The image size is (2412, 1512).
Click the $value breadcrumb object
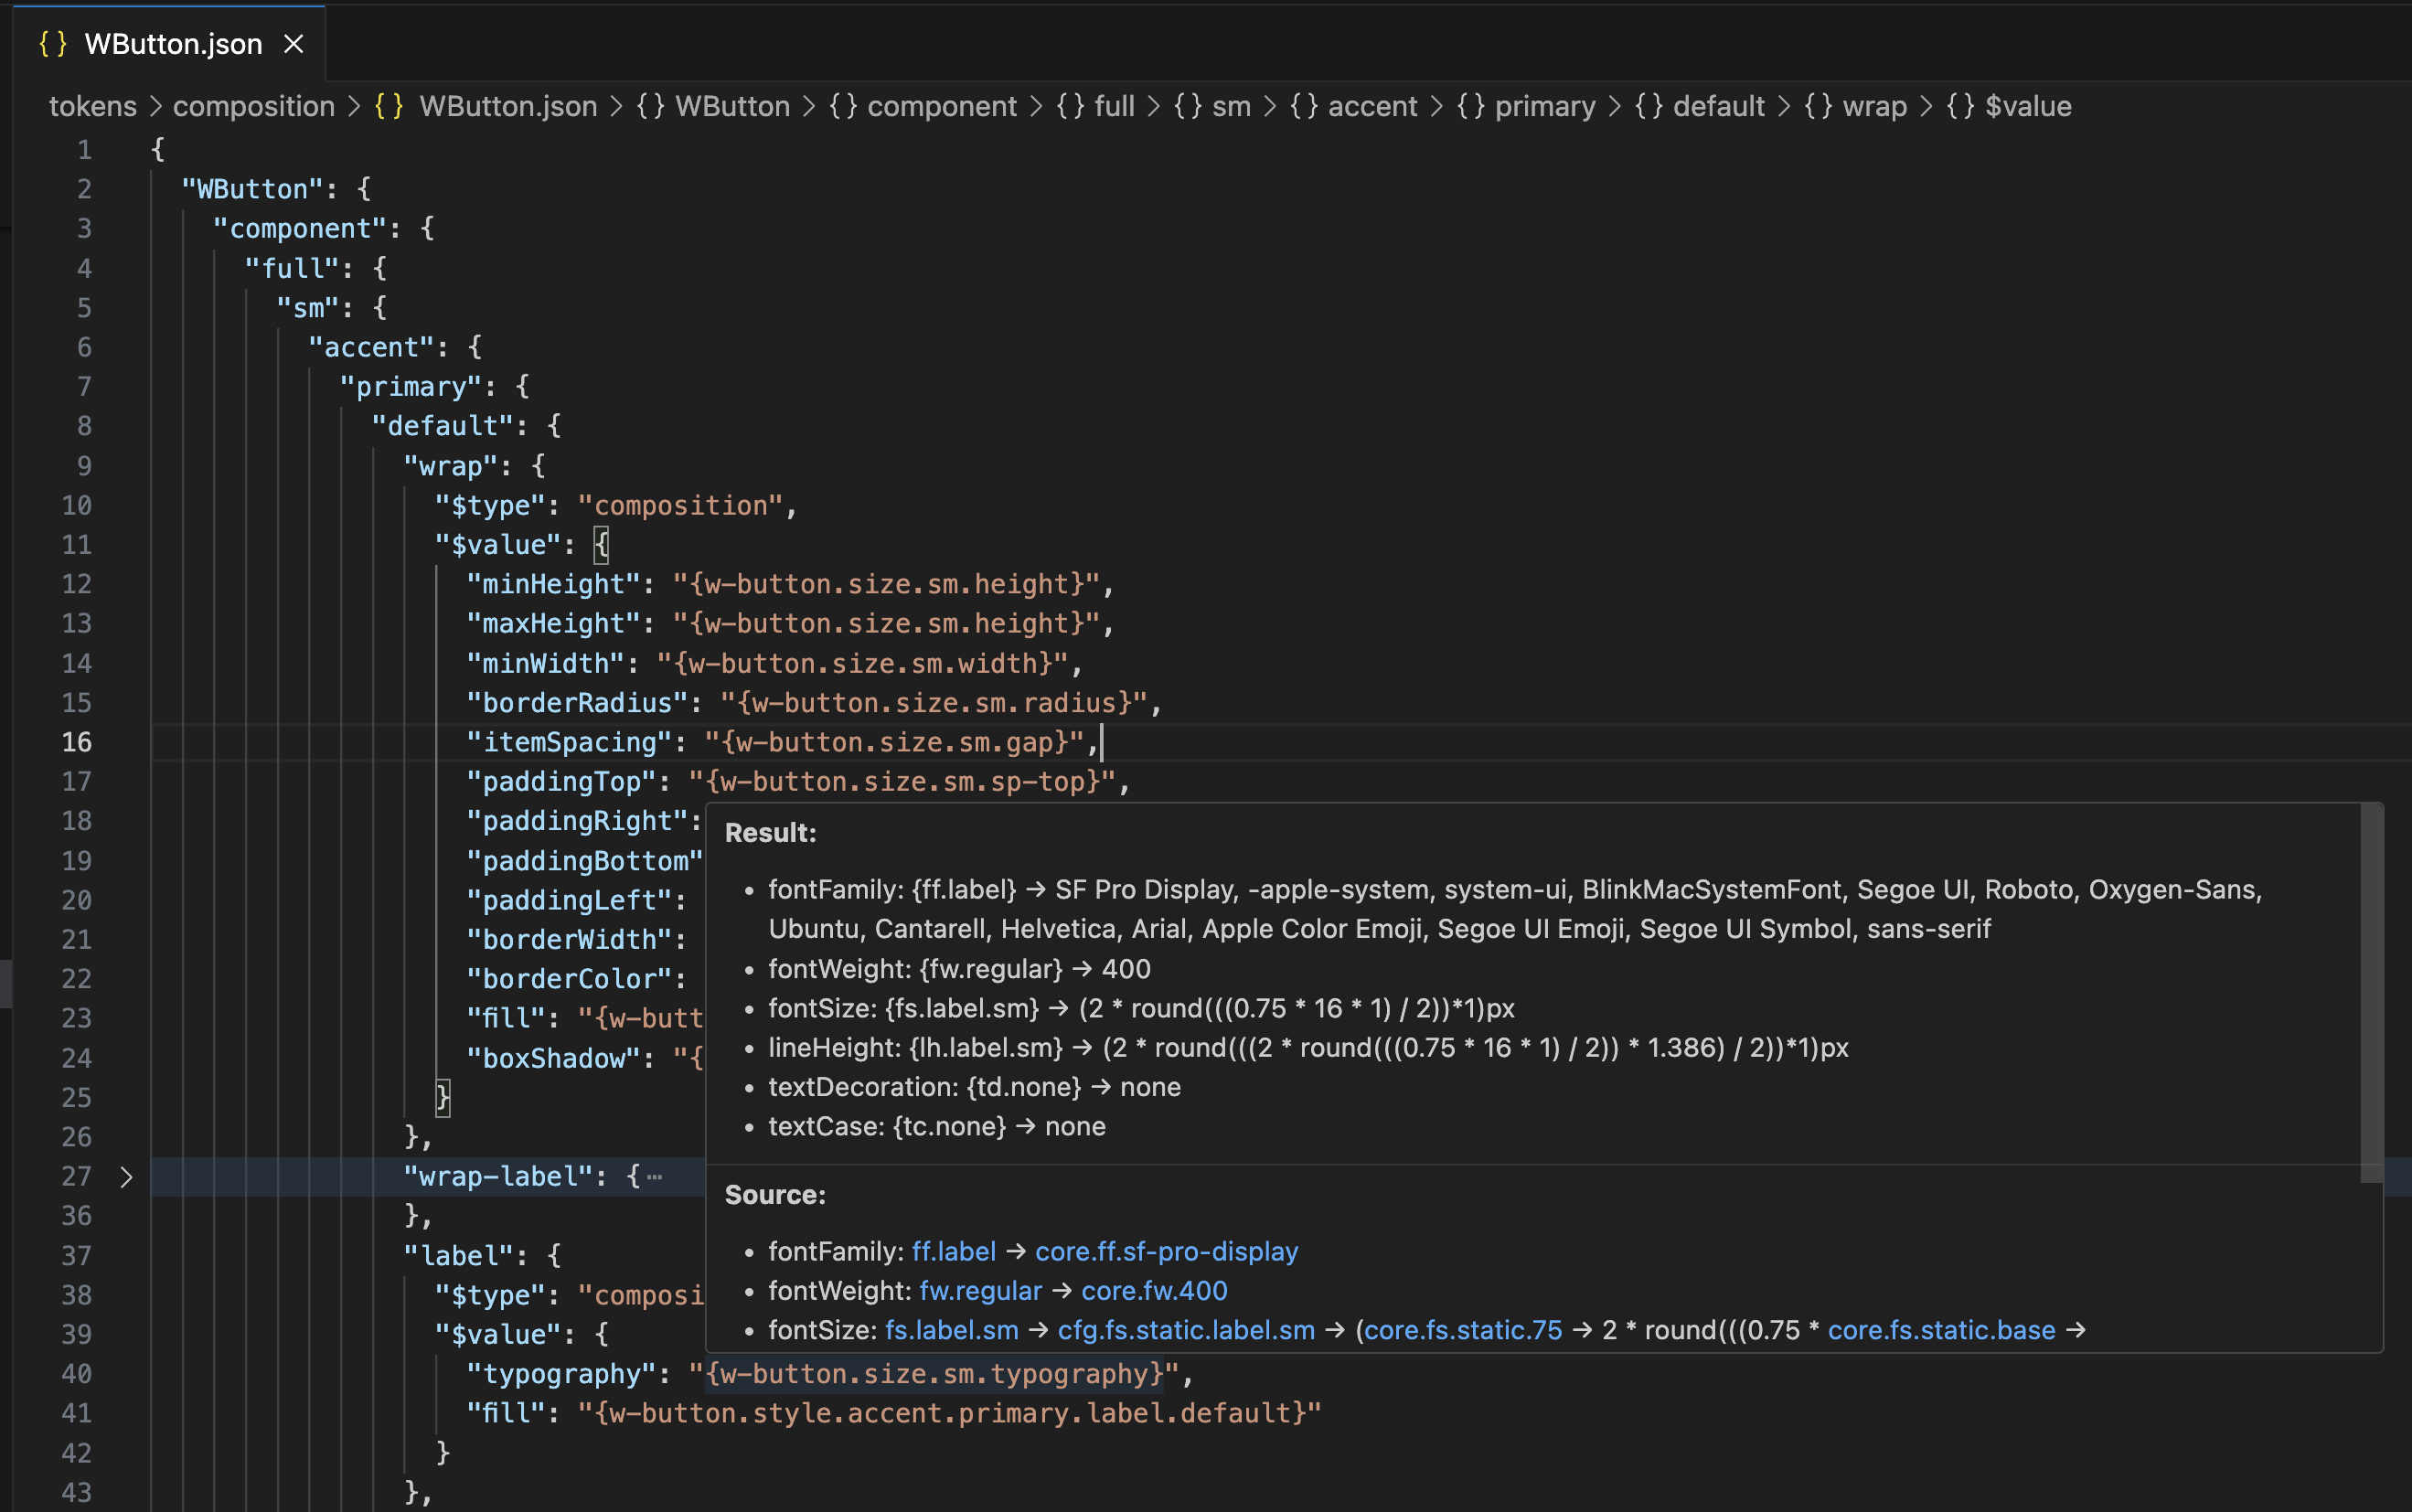[x=2009, y=106]
